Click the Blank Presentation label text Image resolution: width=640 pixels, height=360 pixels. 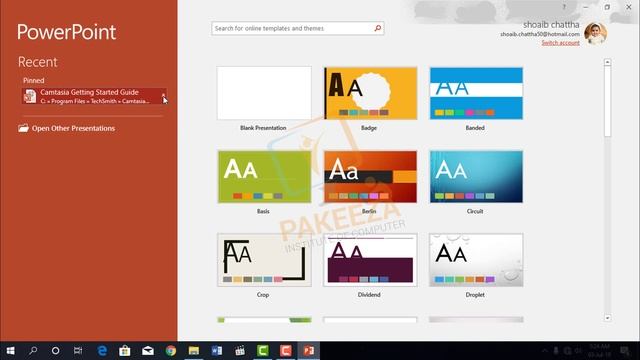click(263, 128)
